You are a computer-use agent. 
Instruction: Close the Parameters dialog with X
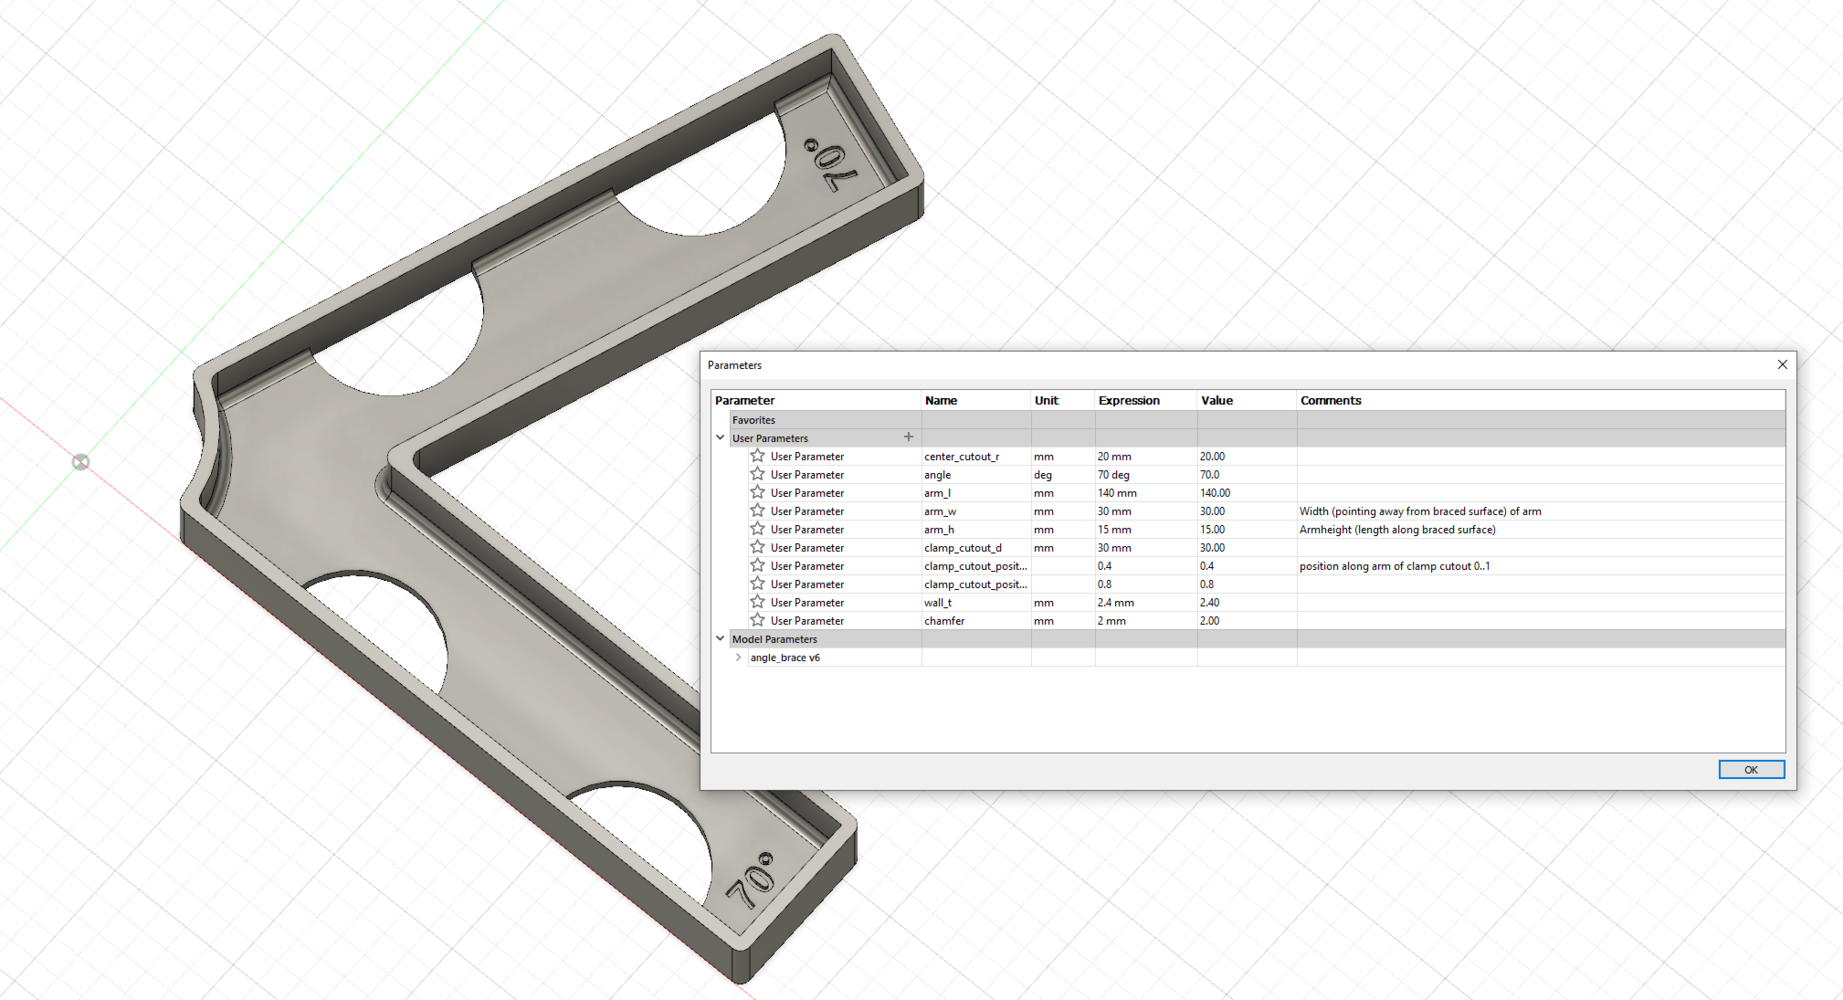point(1781,365)
